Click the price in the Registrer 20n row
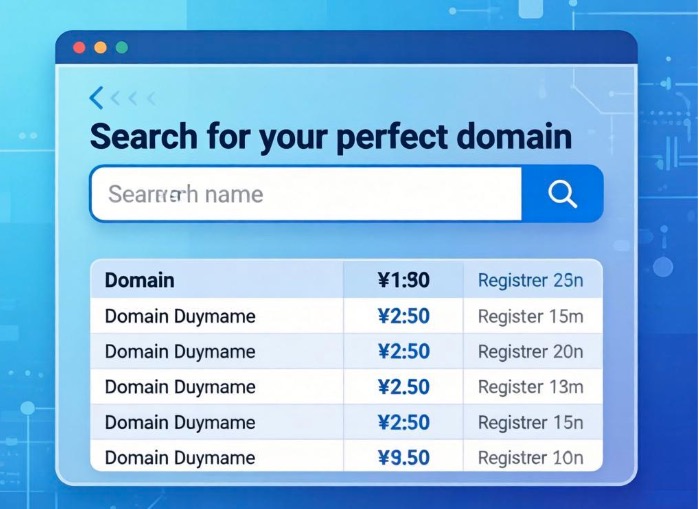699x509 pixels. (x=403, y=352)
